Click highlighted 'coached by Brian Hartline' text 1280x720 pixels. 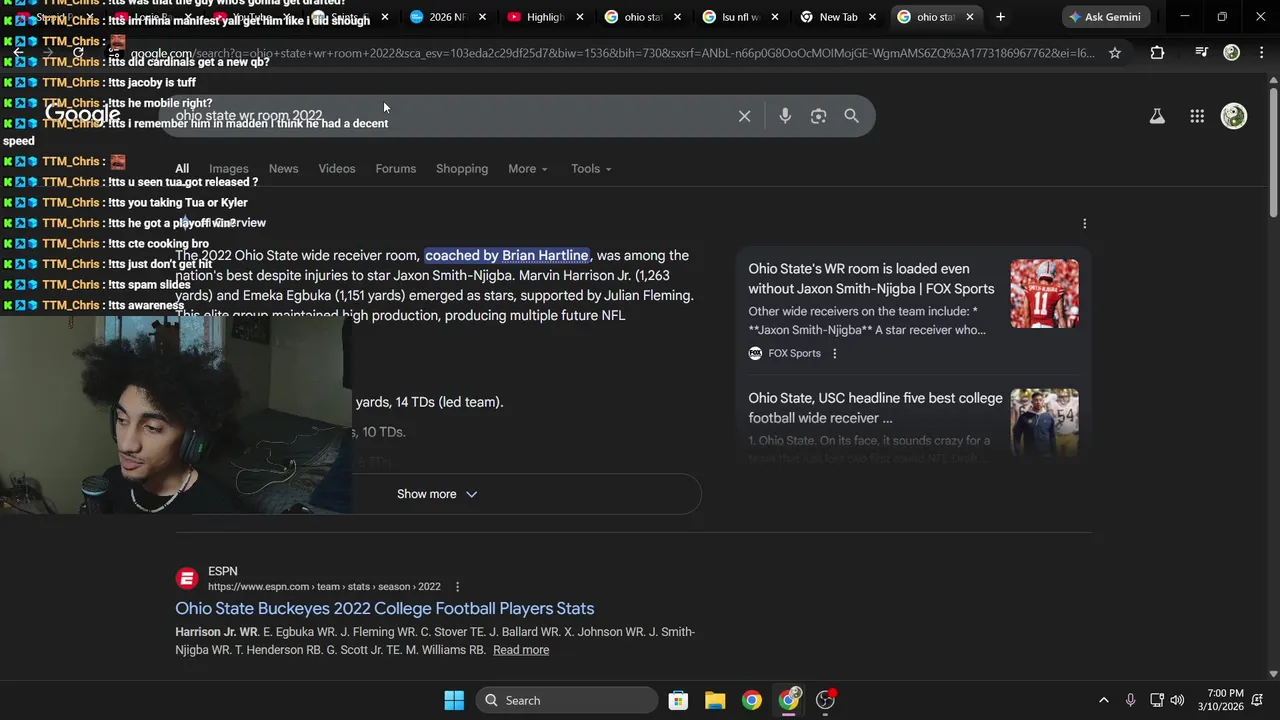tap(507, 255)
